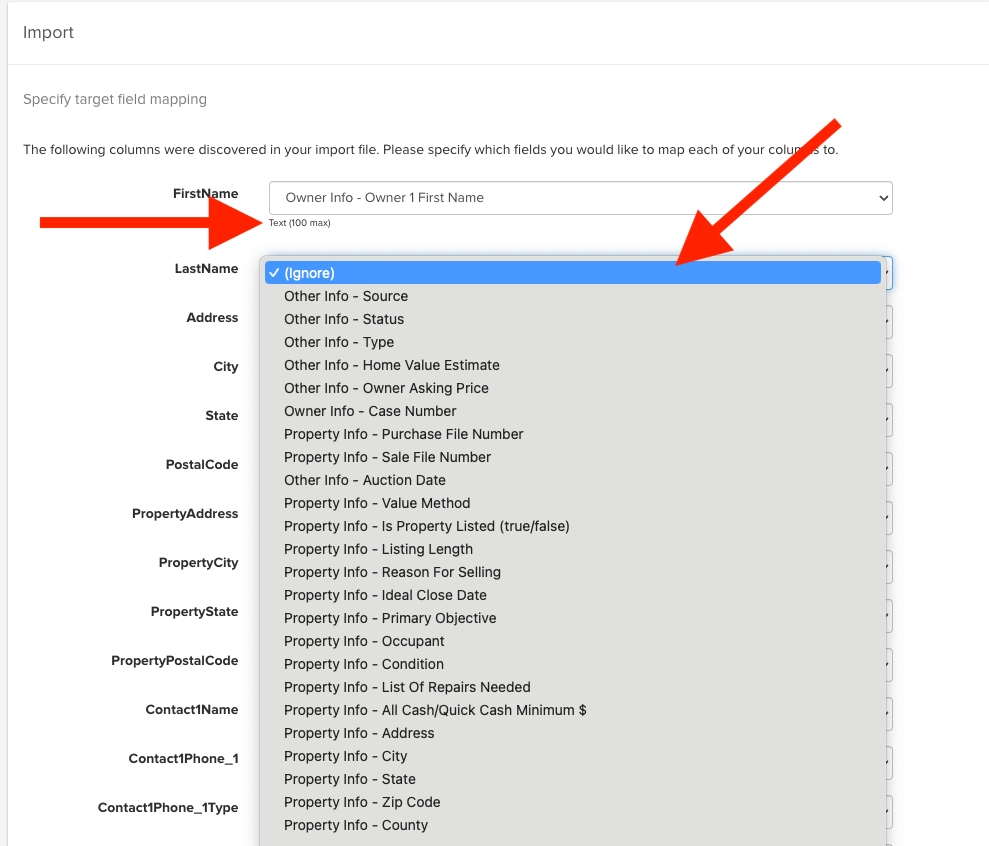Select Other Info - Owner Asking Price
989x846 pixels.
pos(386,388)
